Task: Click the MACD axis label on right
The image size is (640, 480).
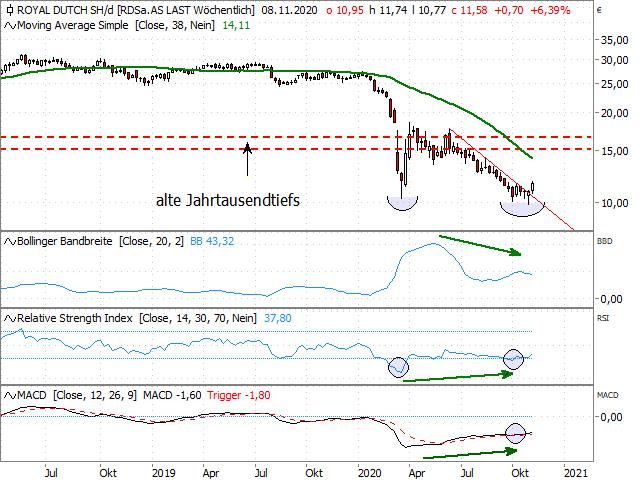Action: (x=608, y=395)
